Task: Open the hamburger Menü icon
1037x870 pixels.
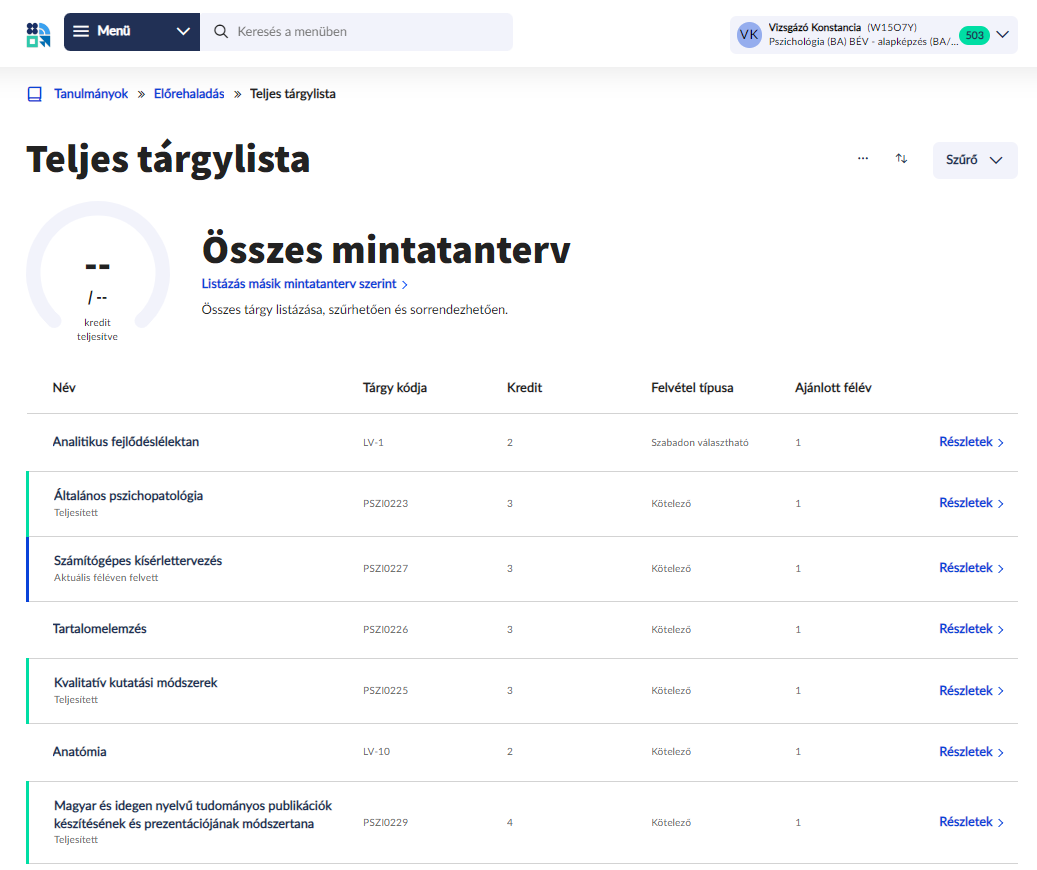Action: 81,31
